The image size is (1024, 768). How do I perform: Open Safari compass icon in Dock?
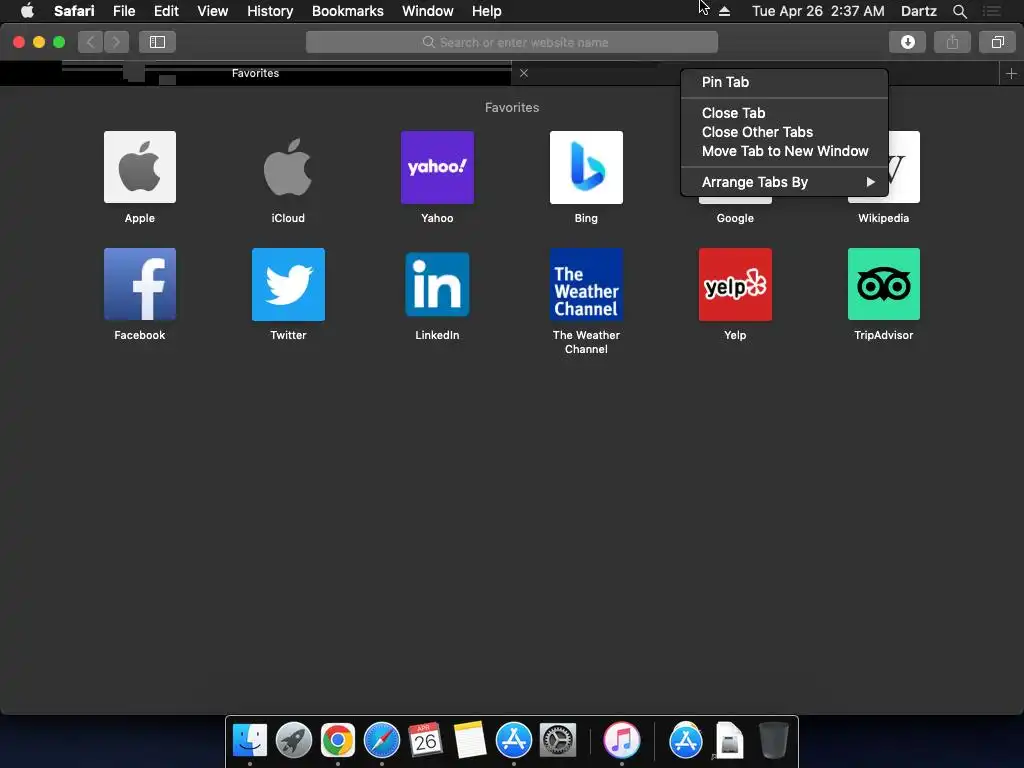click(381, 740)
